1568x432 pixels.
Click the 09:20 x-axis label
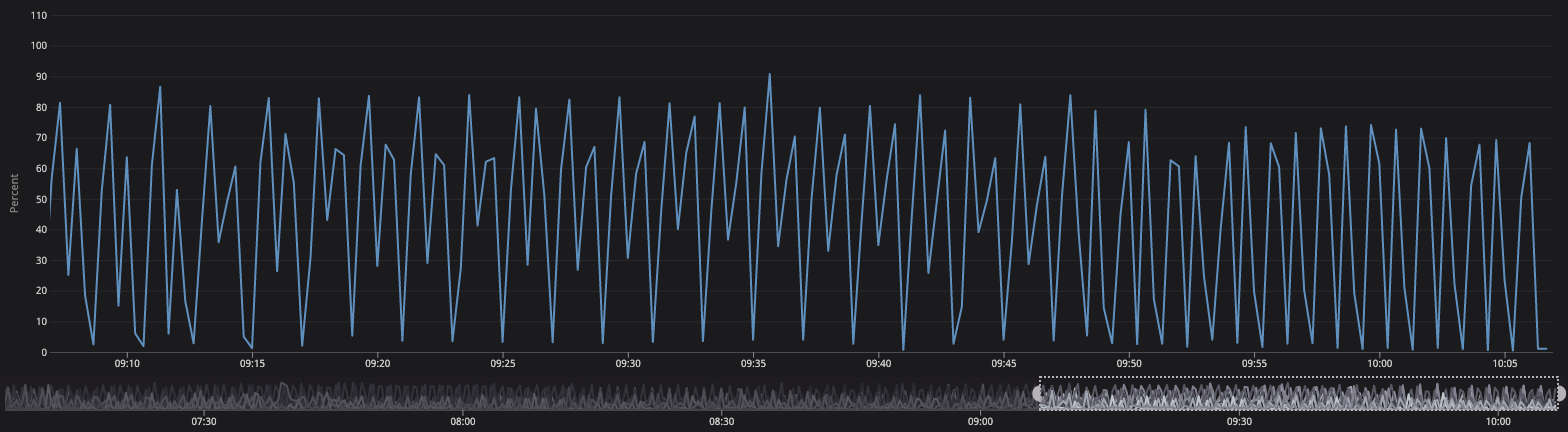click(377, 364)
